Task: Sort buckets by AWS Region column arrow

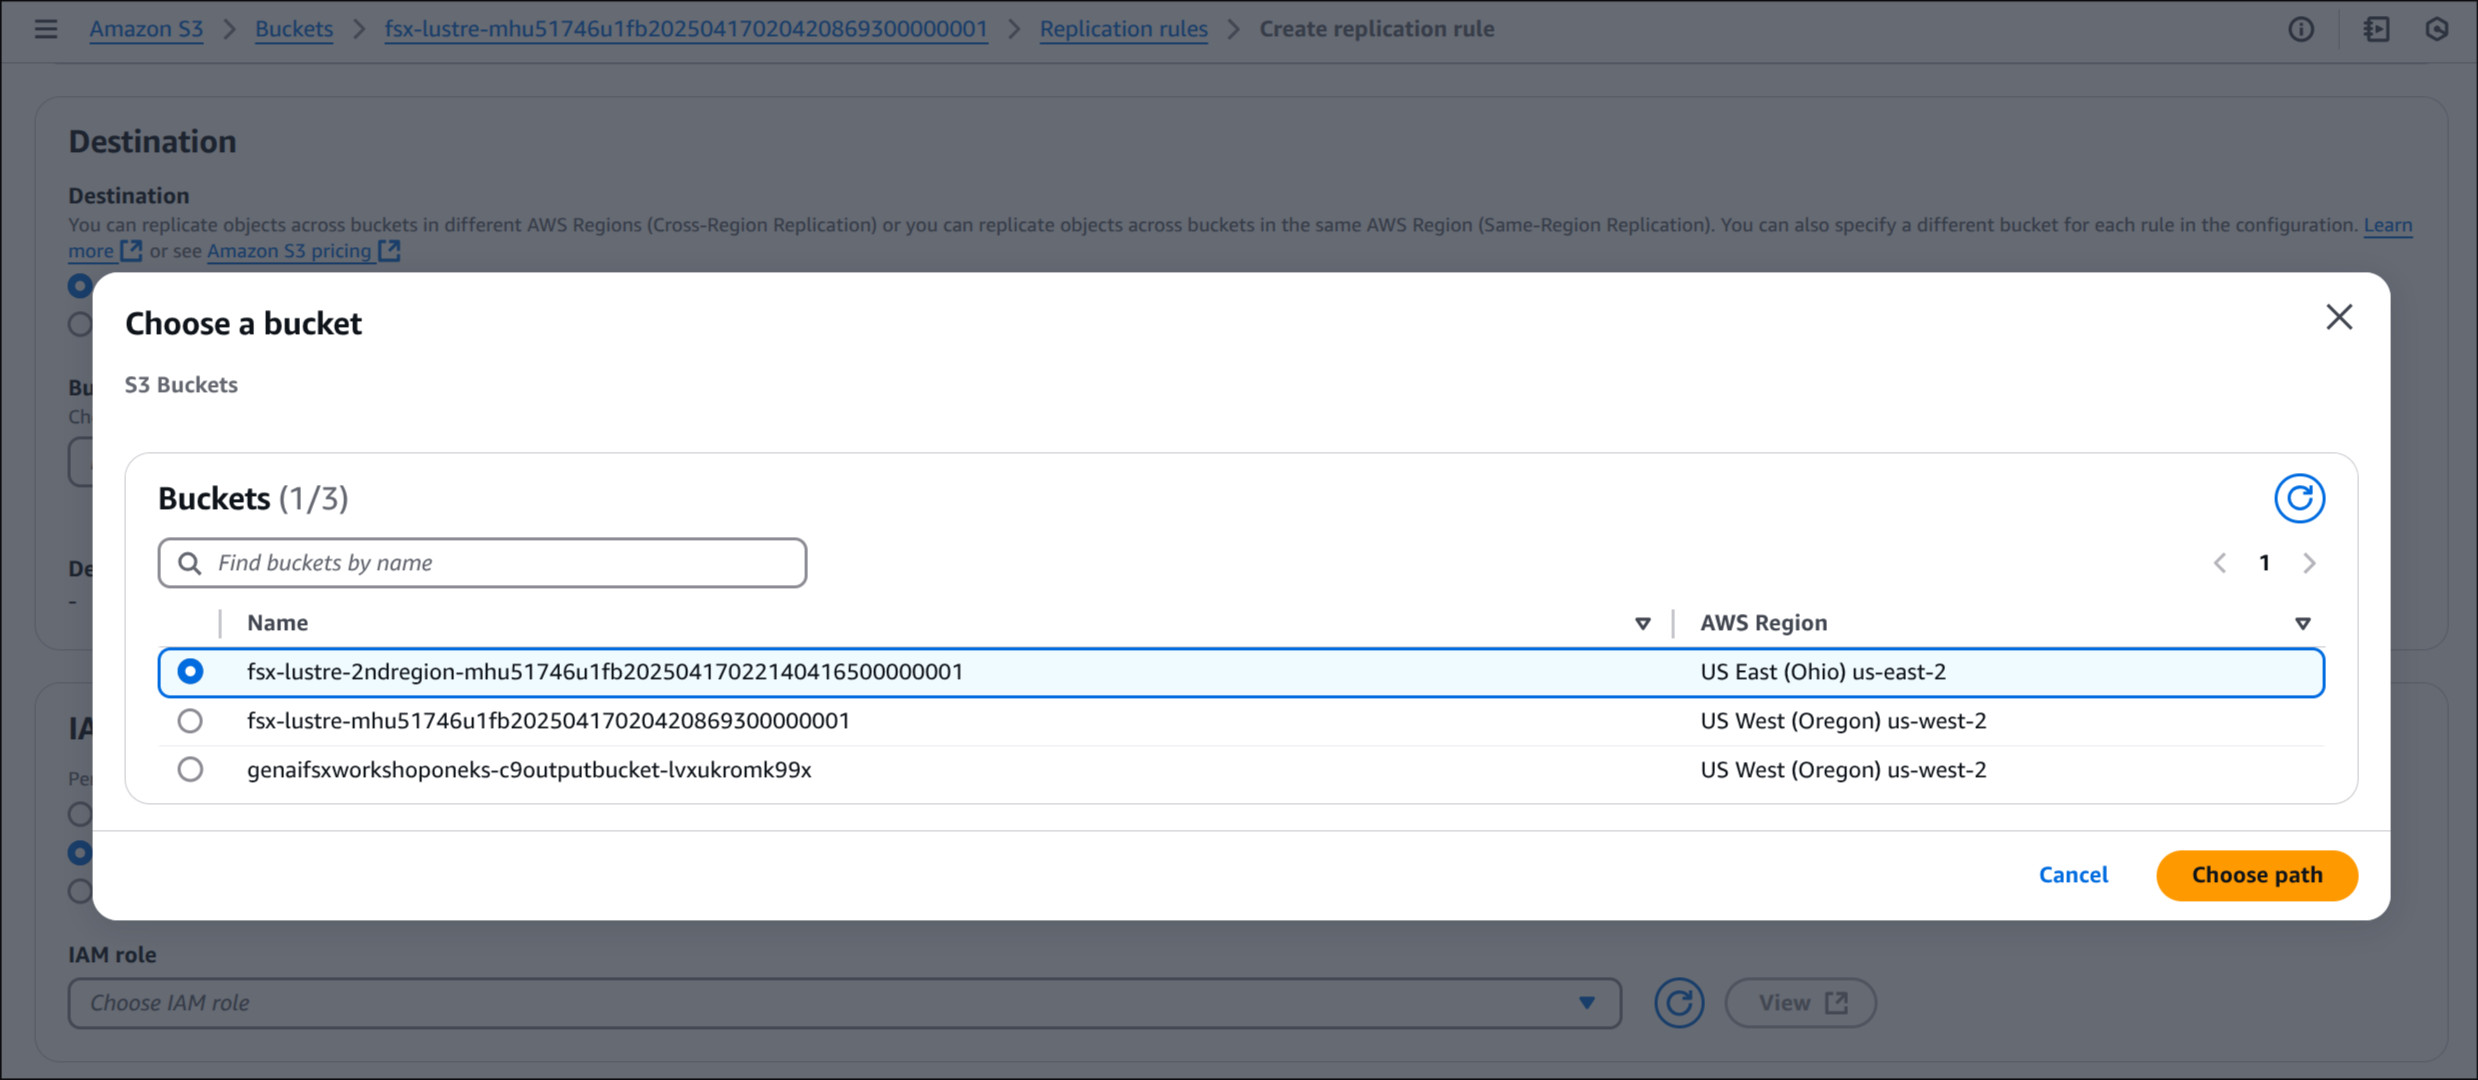Action: click(2302, 624)
